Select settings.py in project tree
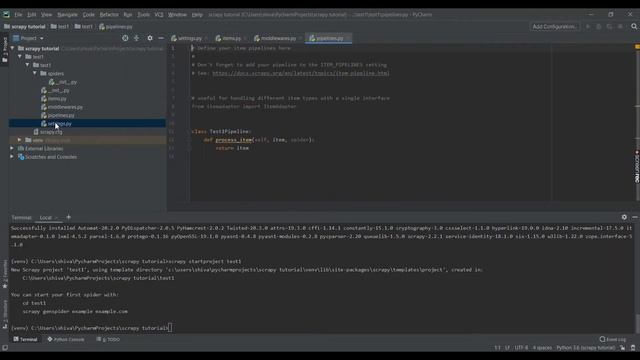Viewport: 640px width, 360px height. pos(56,124)
